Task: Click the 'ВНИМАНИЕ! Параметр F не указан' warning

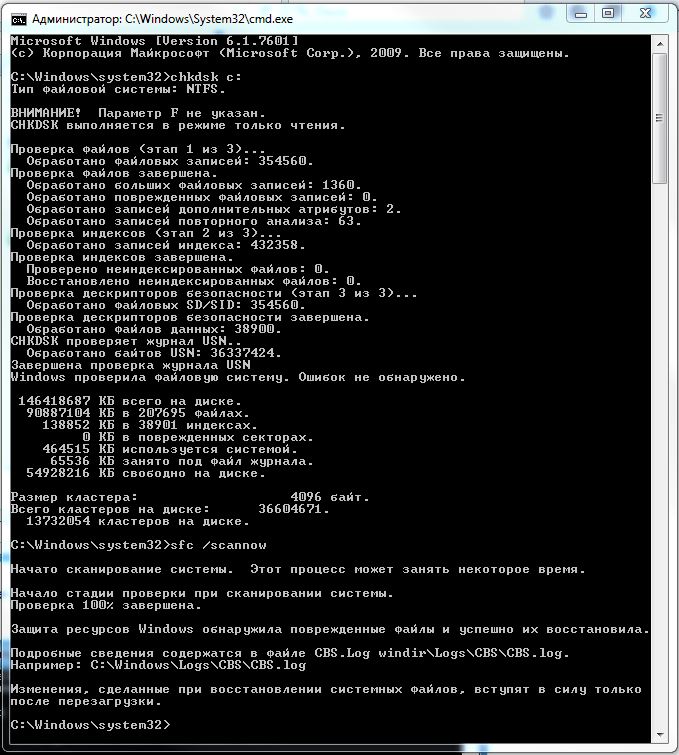Action: (x=138, y=113)
